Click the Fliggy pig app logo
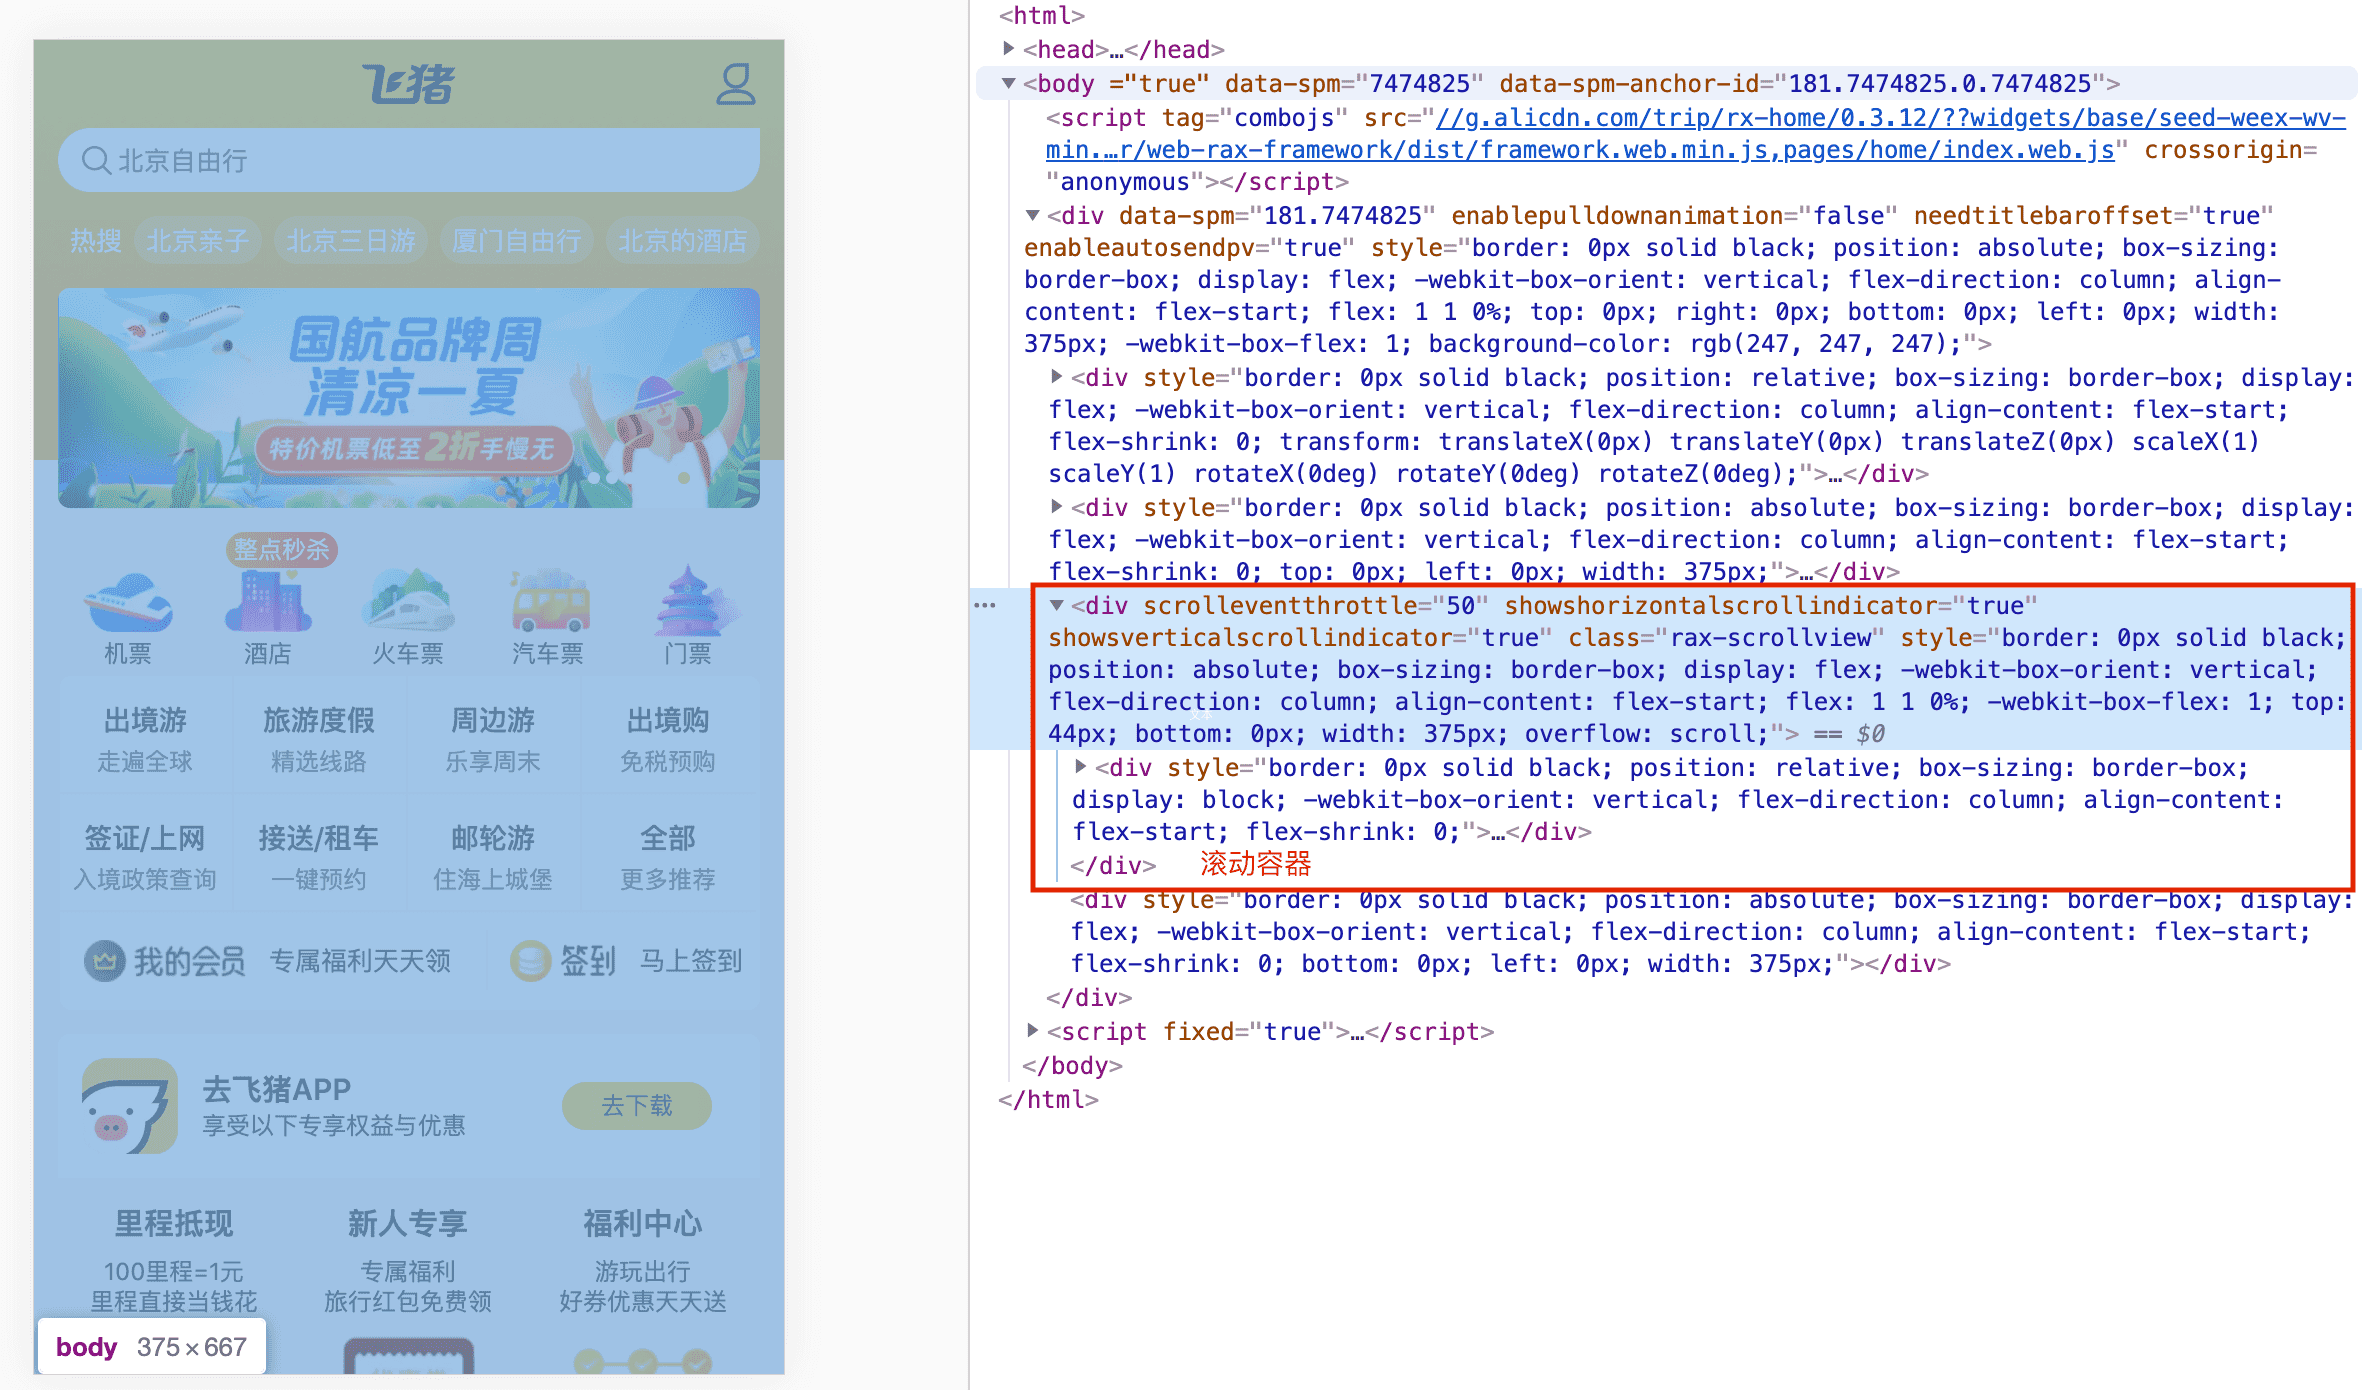Viewport: 2362px width, 1390px height. coord(129,1106)
